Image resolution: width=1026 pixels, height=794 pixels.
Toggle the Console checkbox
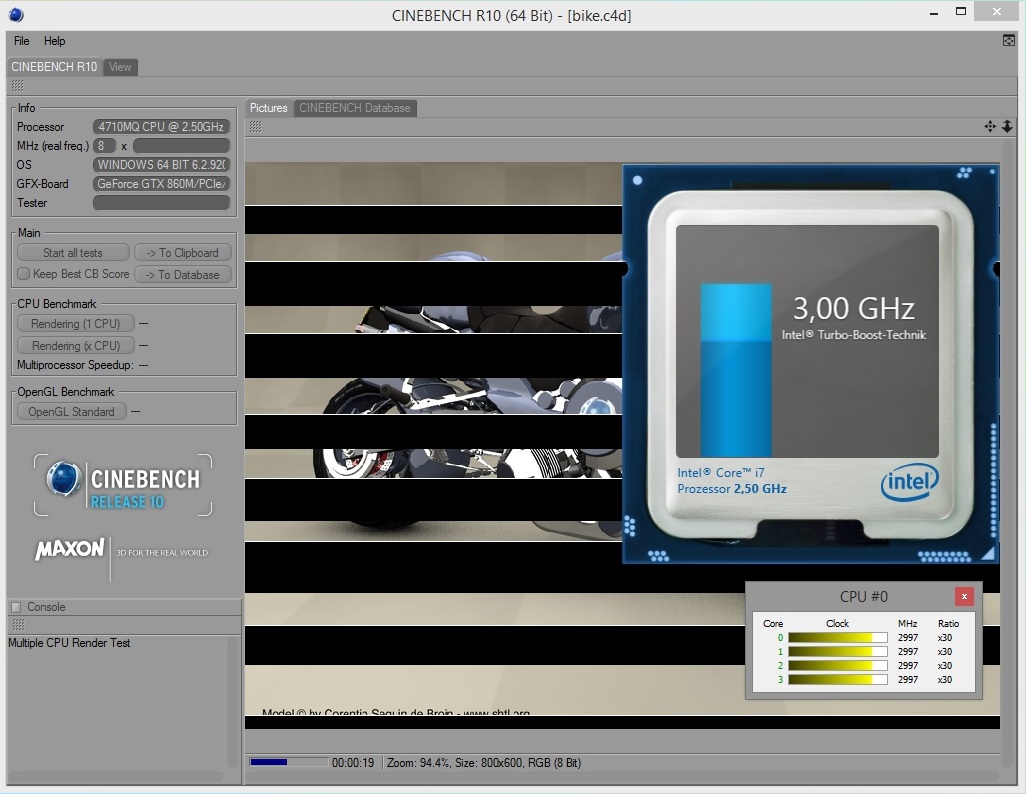pos(16,607)
